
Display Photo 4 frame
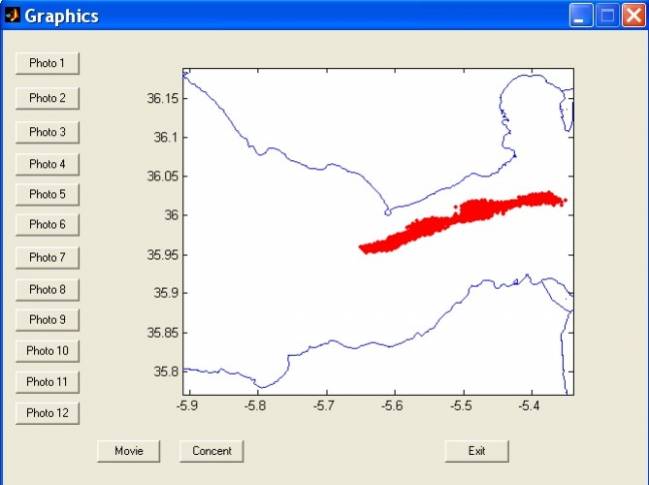coord(47,164)
